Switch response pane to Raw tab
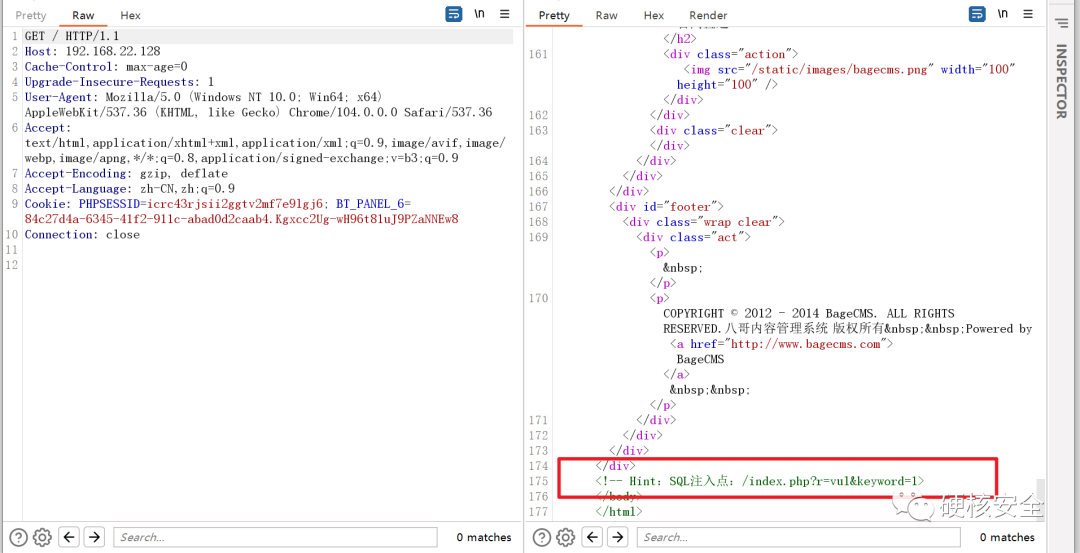Image resolution: width=1080 pixels, height=553 pixels. pyautogui.click(x=606, y=15)
